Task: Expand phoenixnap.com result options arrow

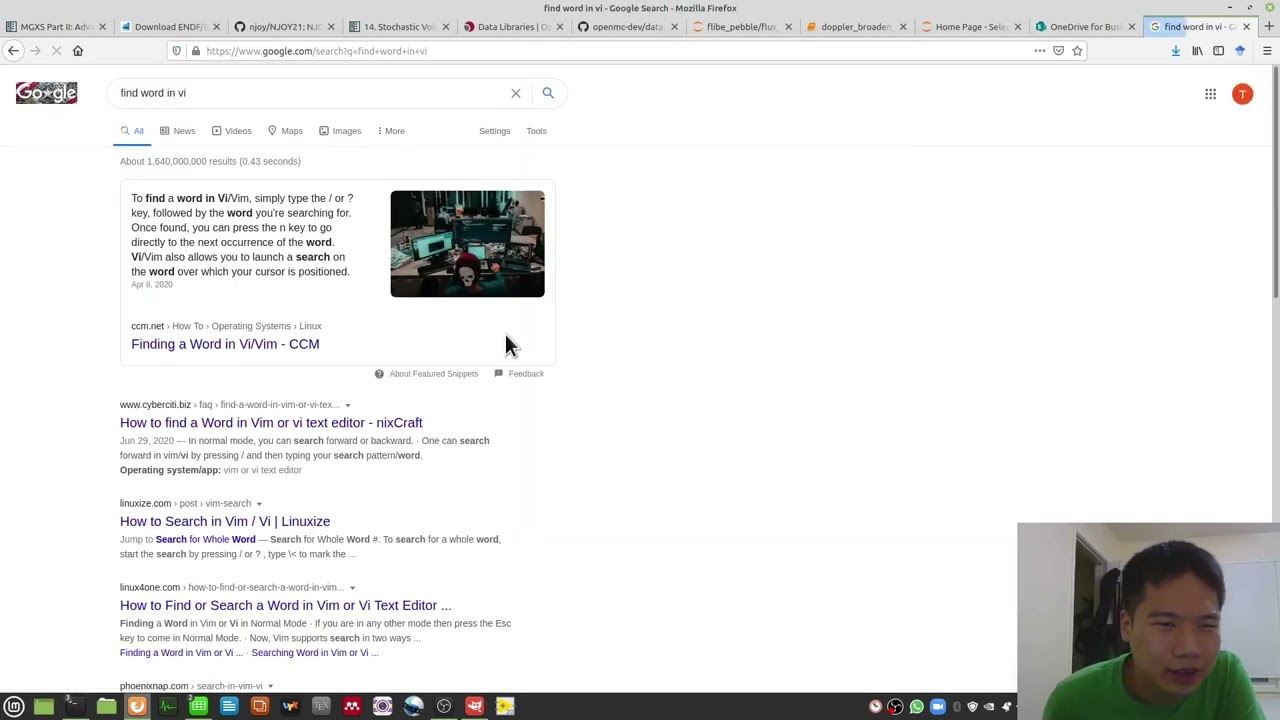Action: (270, 686)
